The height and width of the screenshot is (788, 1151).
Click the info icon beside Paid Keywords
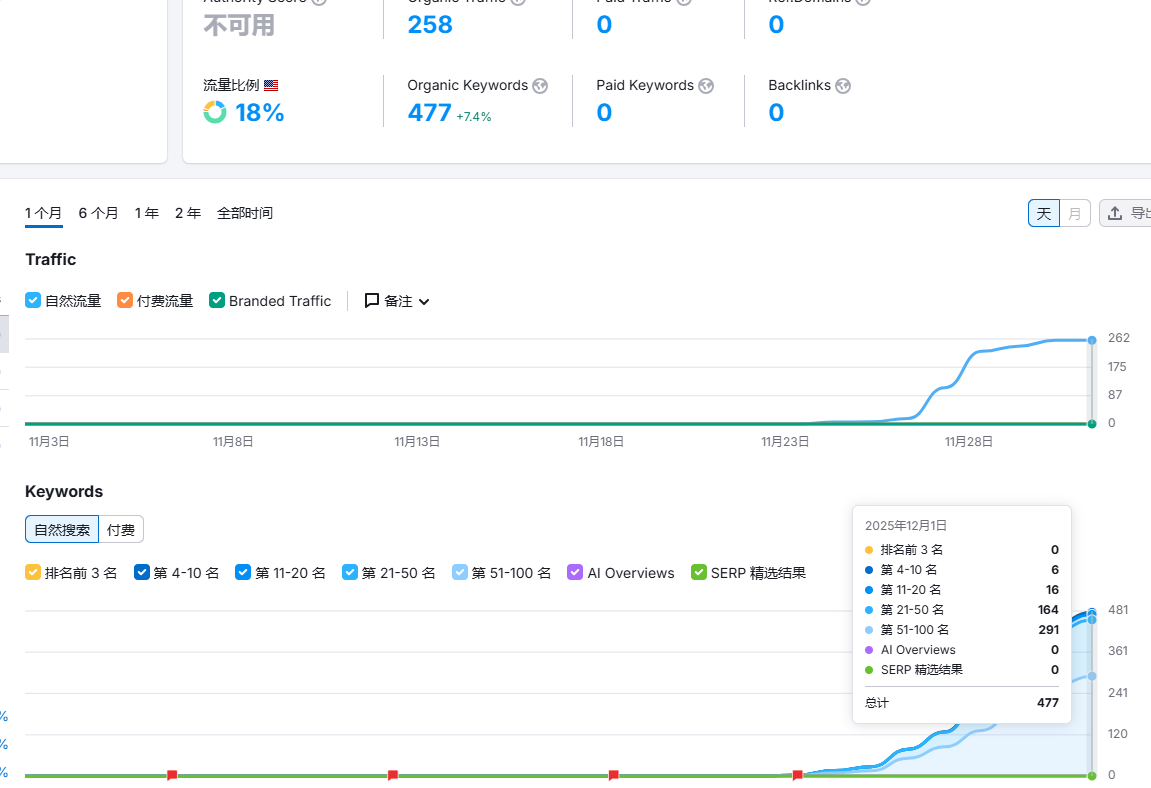pos(707,86)
